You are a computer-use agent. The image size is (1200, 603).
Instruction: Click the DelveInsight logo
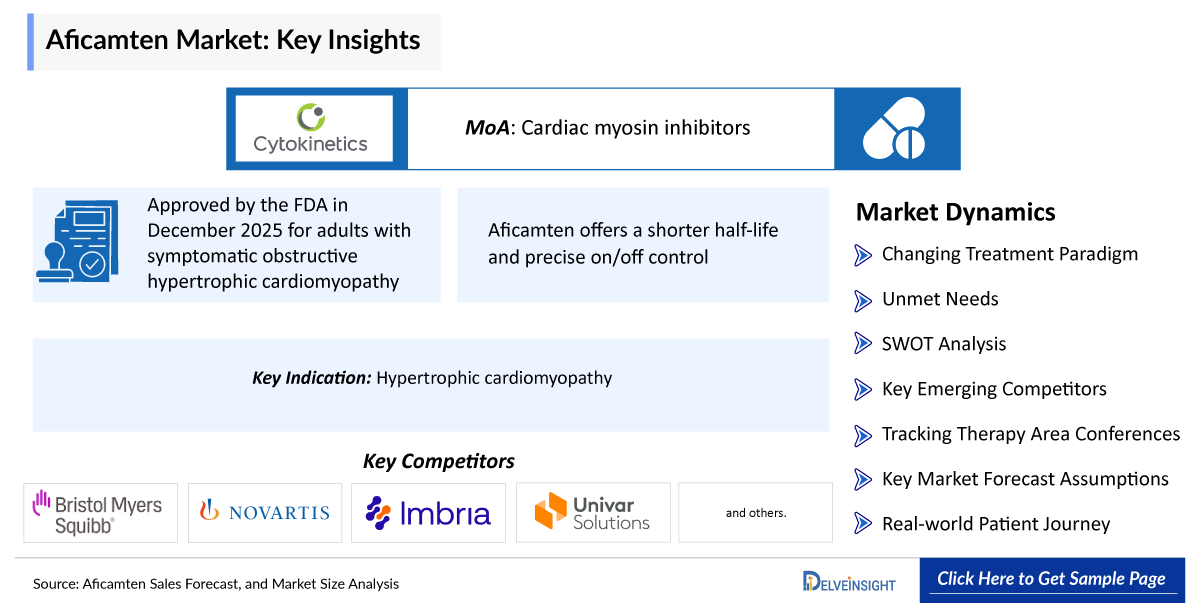pos(849,581)
